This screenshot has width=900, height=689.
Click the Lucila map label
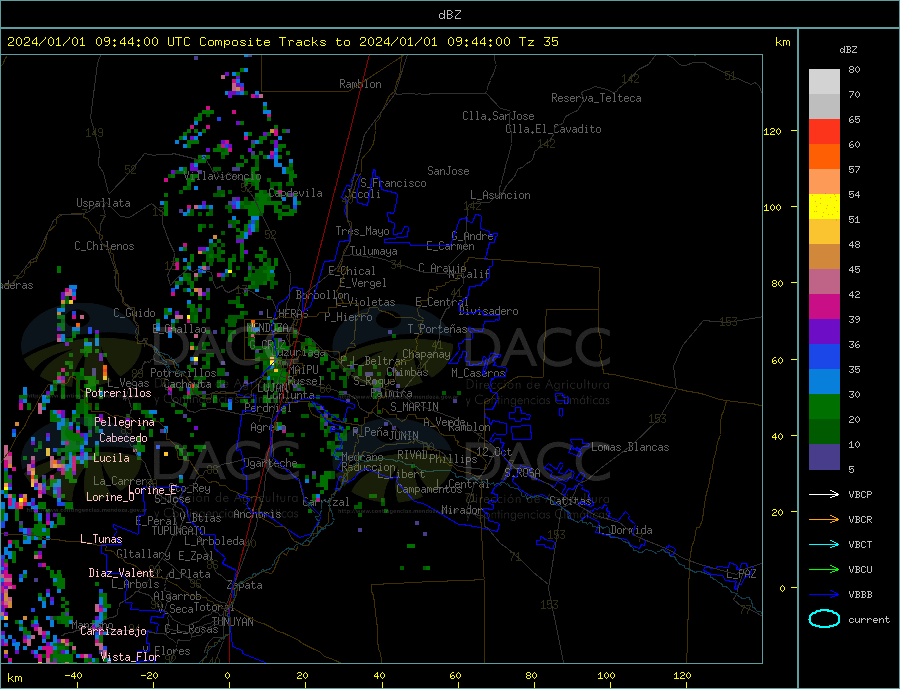tap(111, 458)
